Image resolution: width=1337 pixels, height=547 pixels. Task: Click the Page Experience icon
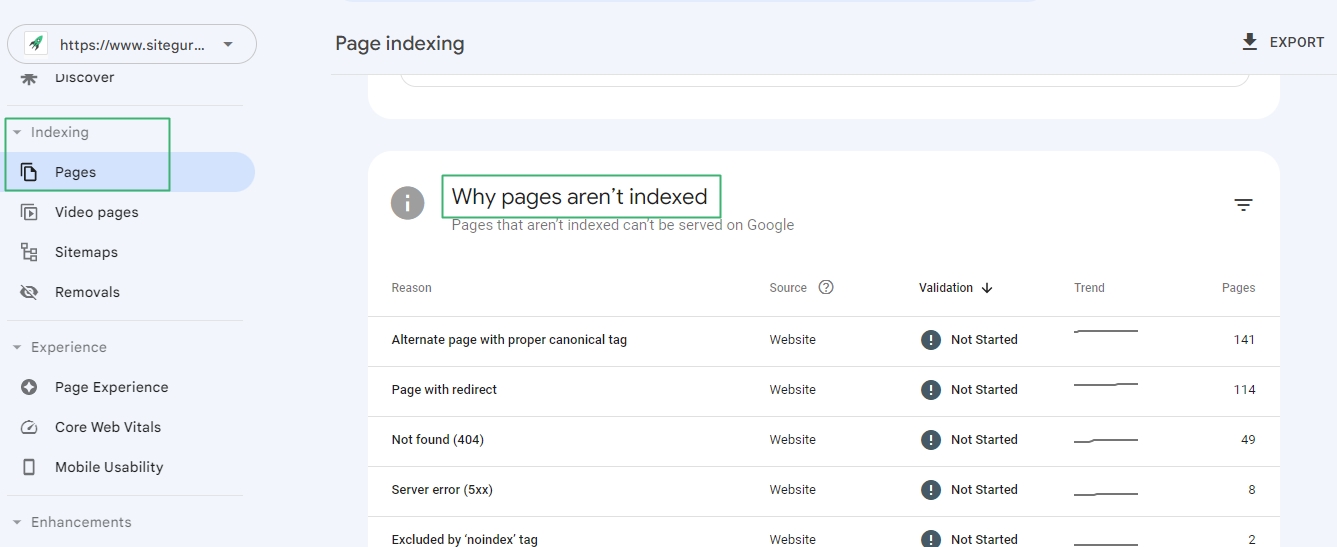(29, 387)
